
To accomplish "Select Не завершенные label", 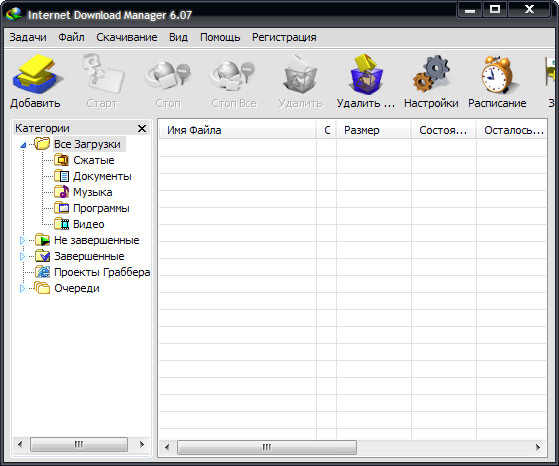I will click(97, 240).
